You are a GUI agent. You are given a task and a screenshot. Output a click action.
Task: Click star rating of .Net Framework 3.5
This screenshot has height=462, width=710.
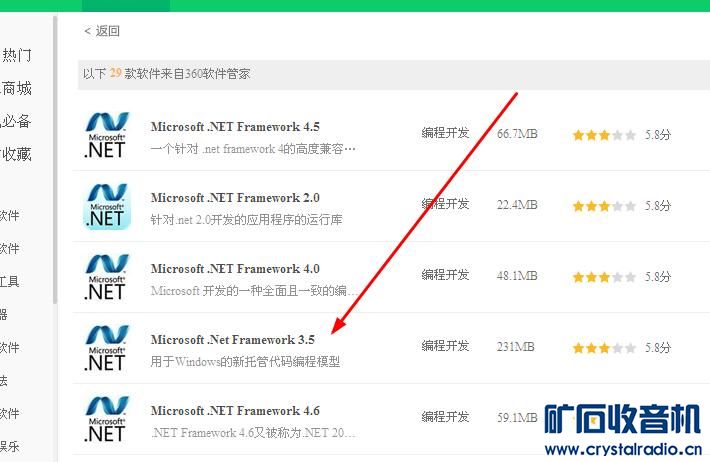coord(604,348)
